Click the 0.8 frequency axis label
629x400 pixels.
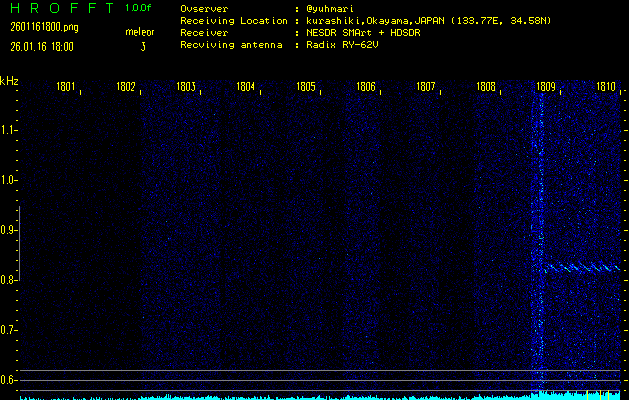[x=8, y=280]
